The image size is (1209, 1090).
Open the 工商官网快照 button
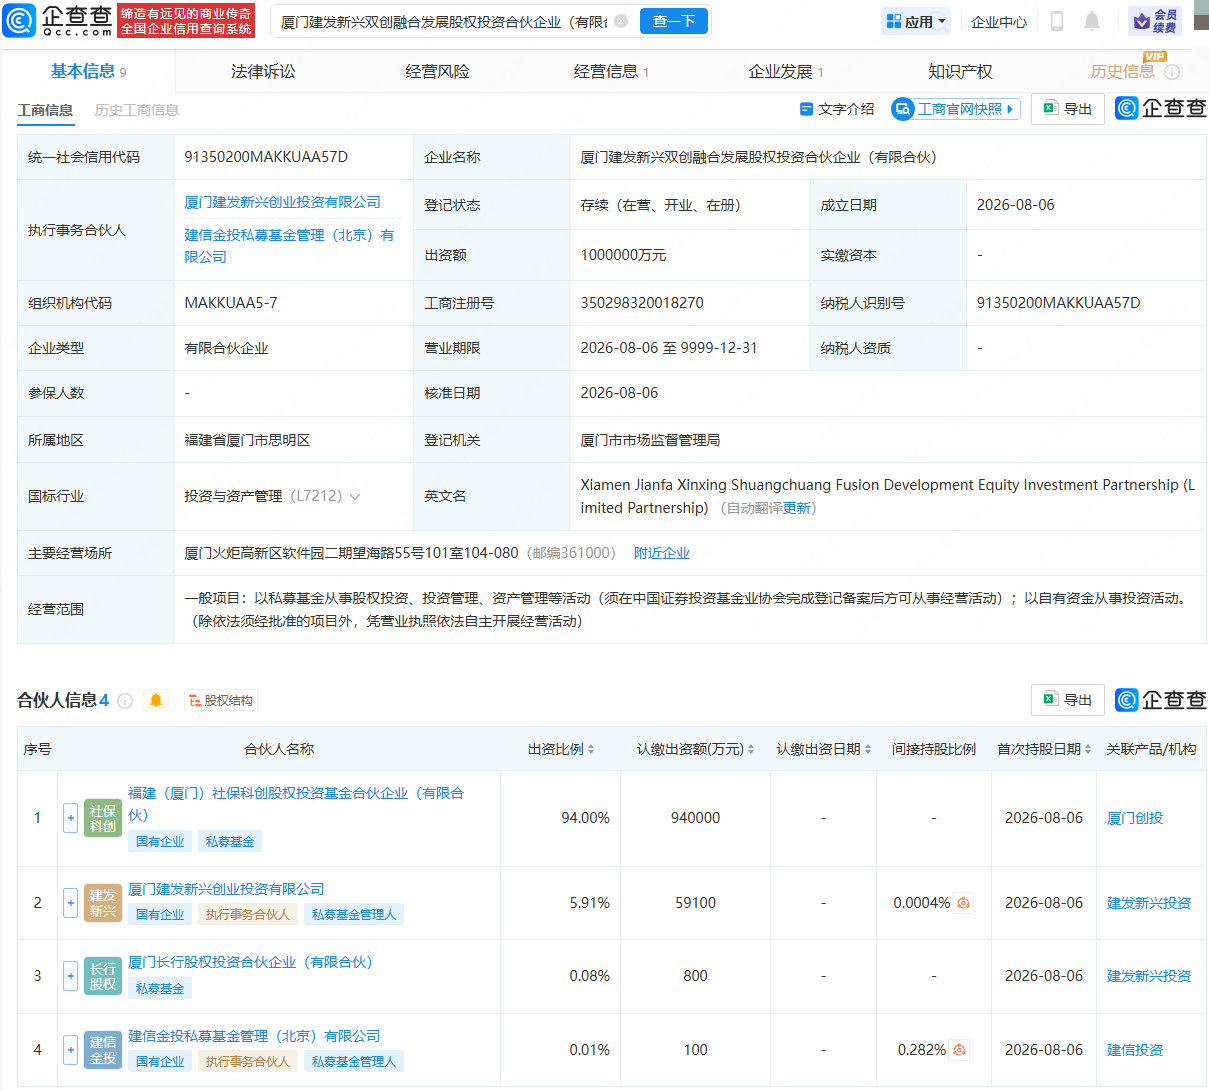[955, 109]
